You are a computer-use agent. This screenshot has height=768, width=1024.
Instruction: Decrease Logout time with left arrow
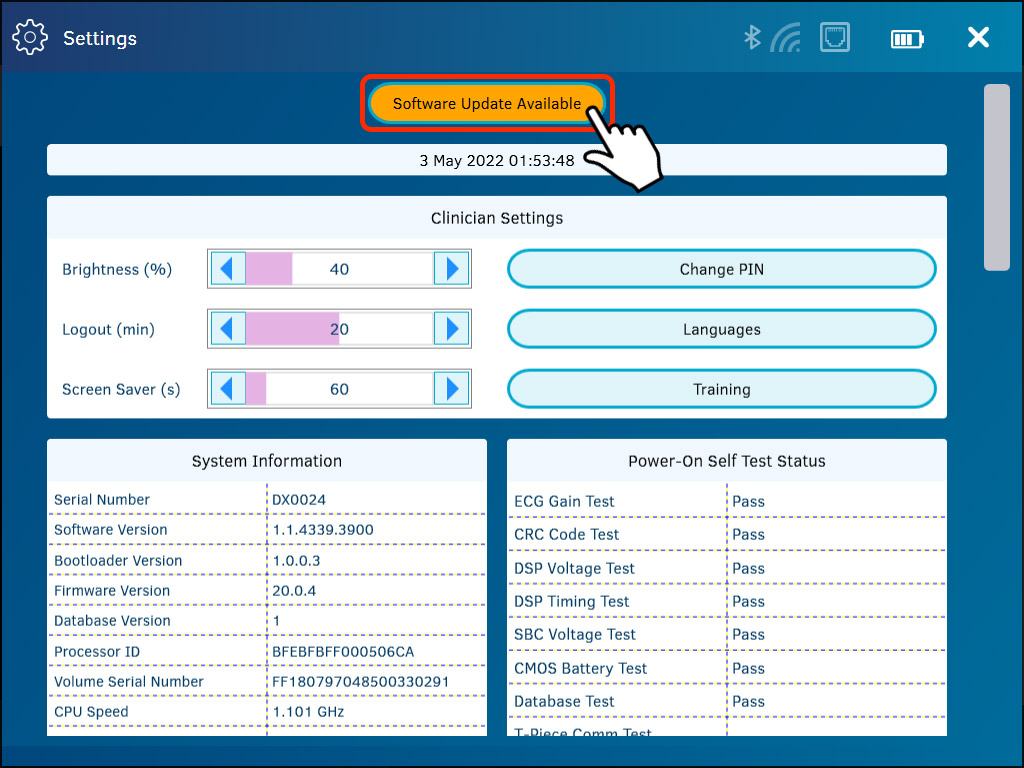(x=229, y=329)
